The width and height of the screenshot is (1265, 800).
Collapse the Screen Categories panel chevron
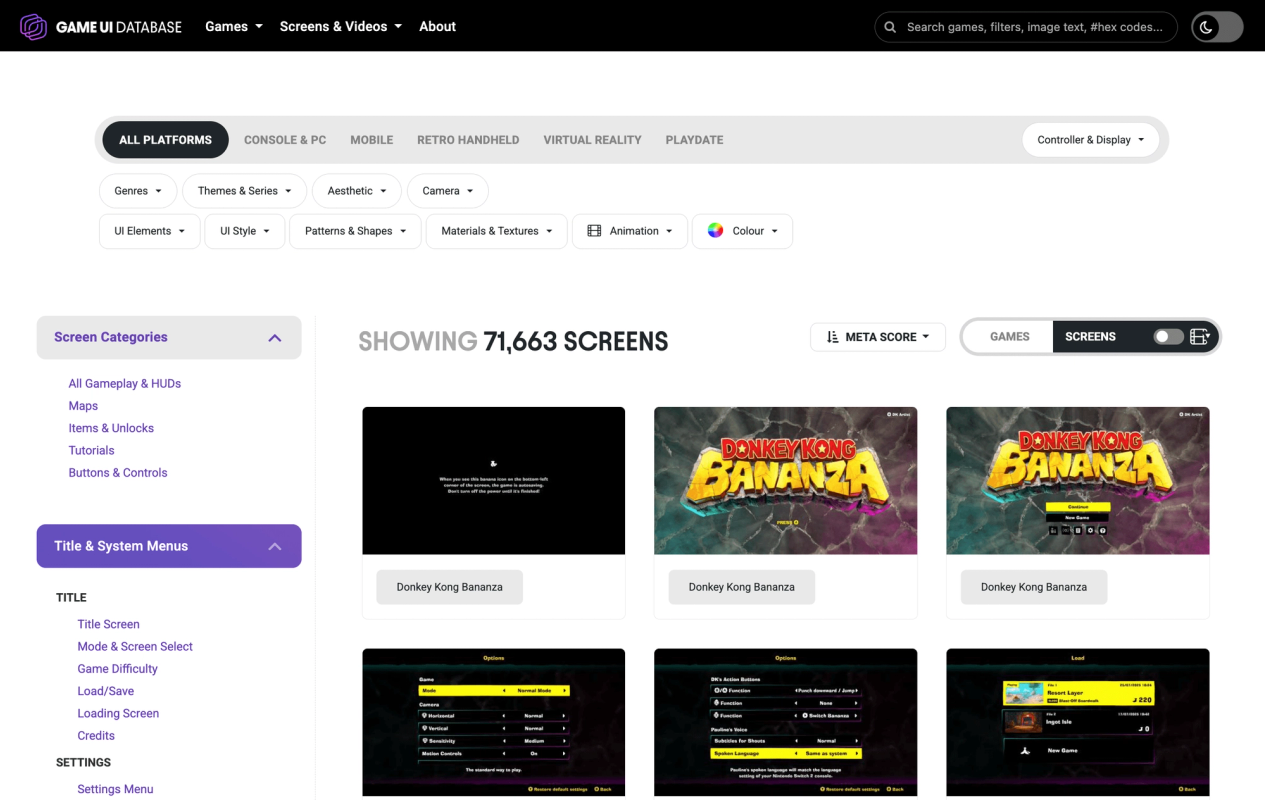coord(275,338)
